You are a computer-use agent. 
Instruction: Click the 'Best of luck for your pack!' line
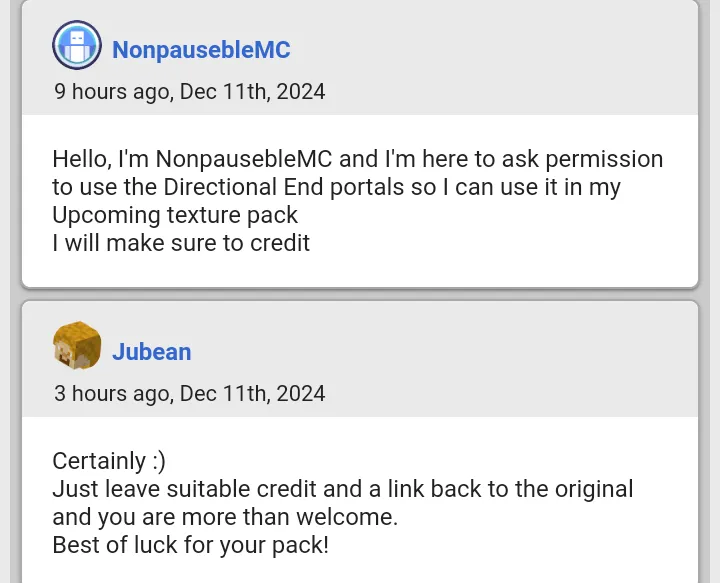pyautogui.click(x=191, y=545)
